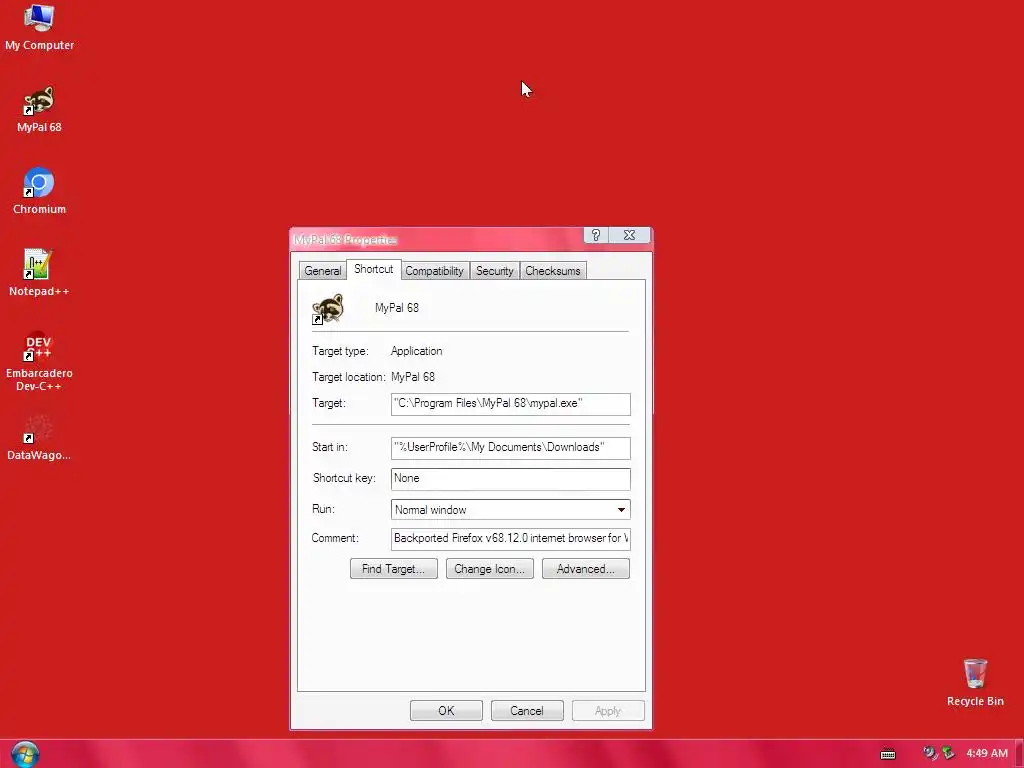The image size is (1024, 768).
Task: Click the Change Icon... button
Action: click(x=490, y=569)
